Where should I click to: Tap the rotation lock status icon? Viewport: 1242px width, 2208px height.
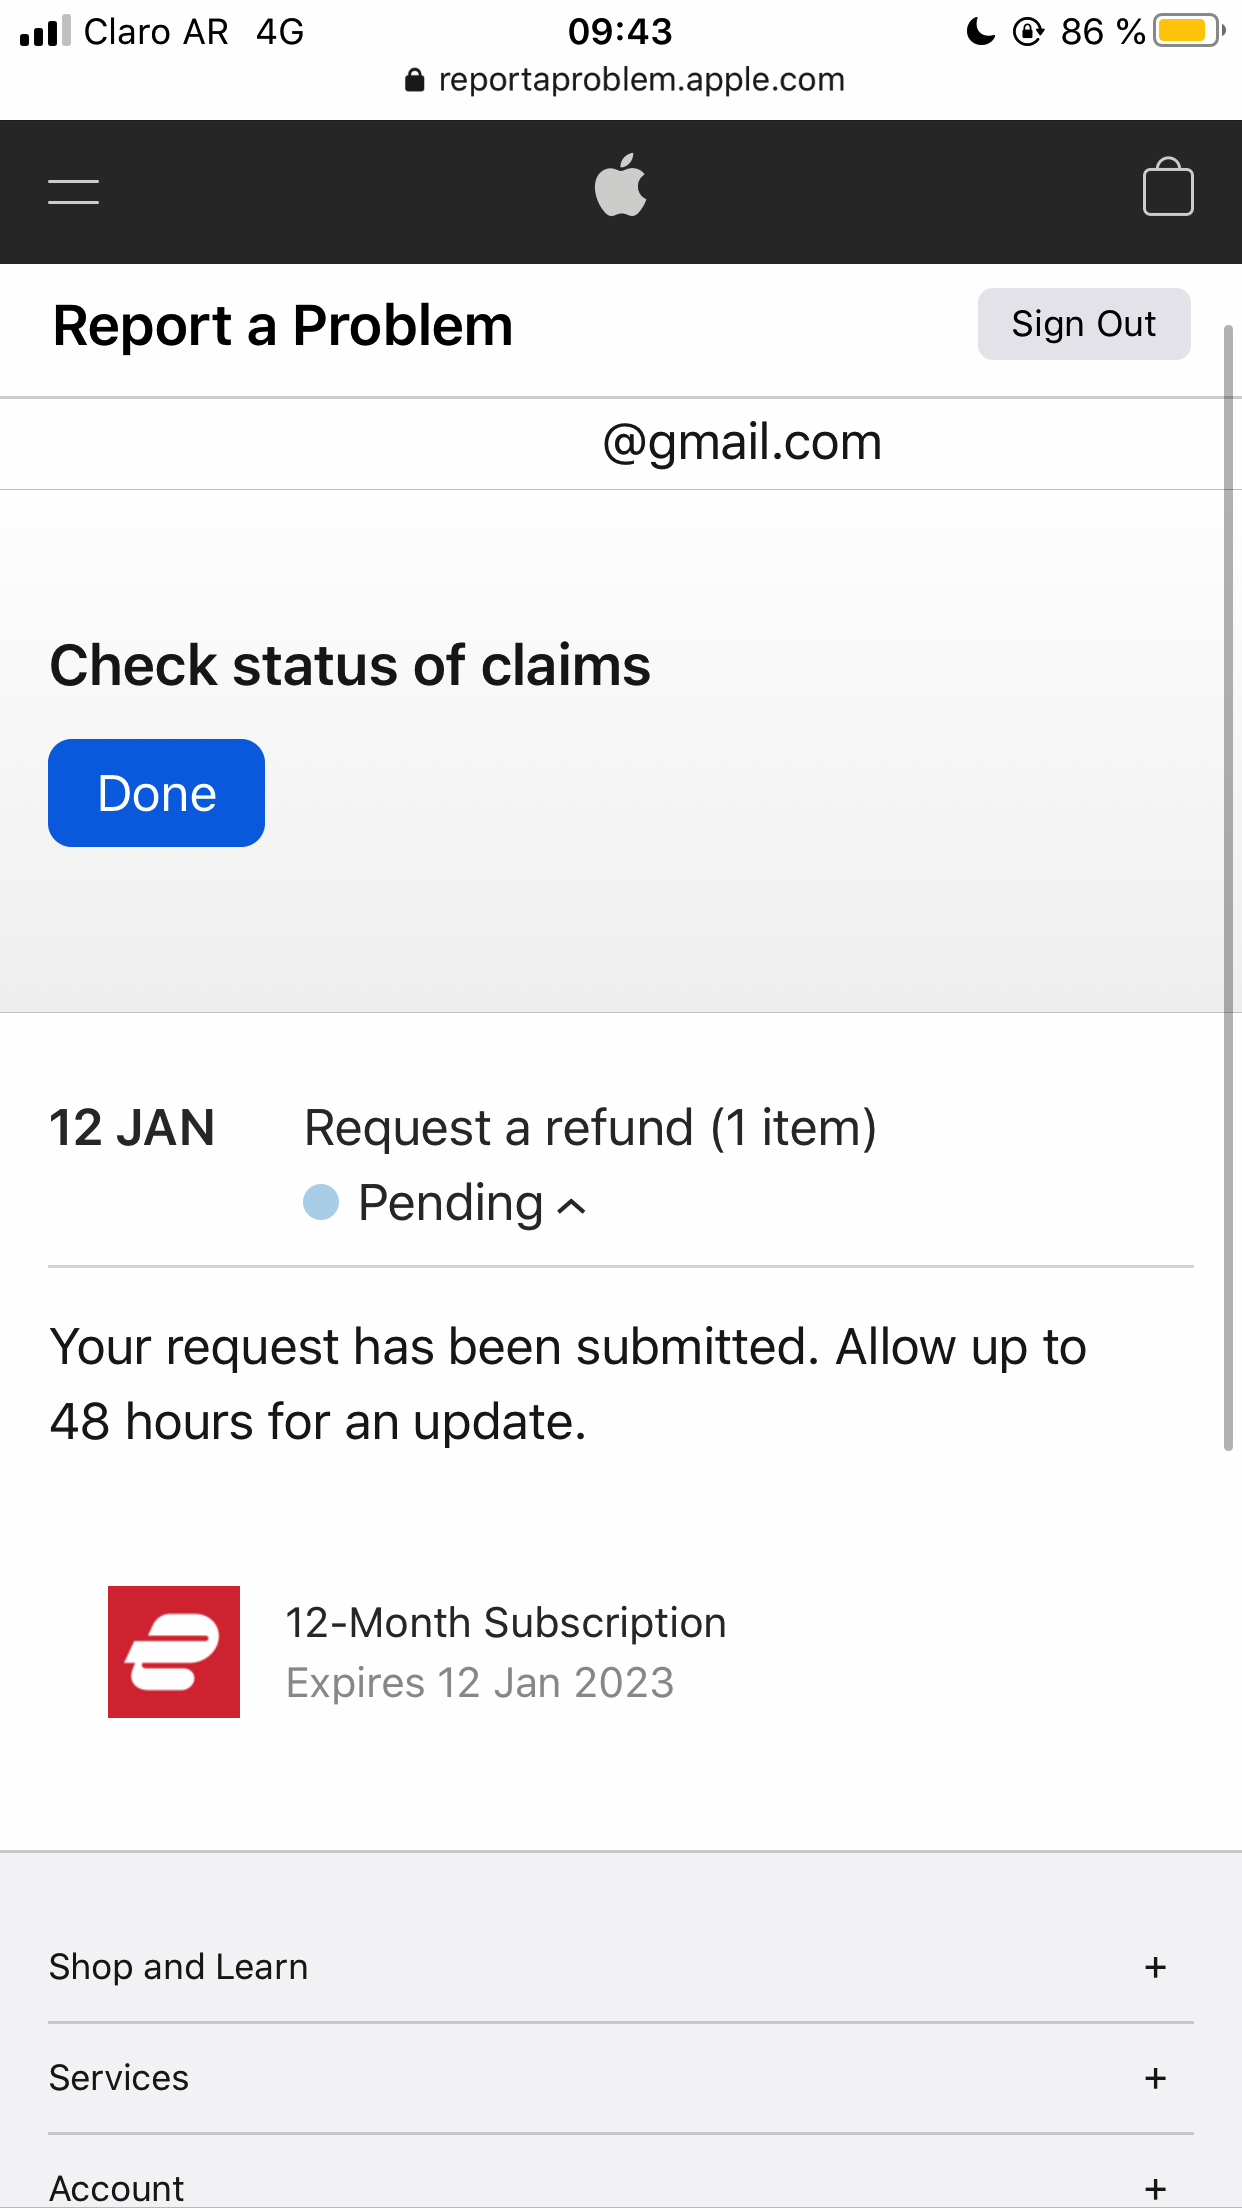pyautogui.click(x=1028, y=32)
